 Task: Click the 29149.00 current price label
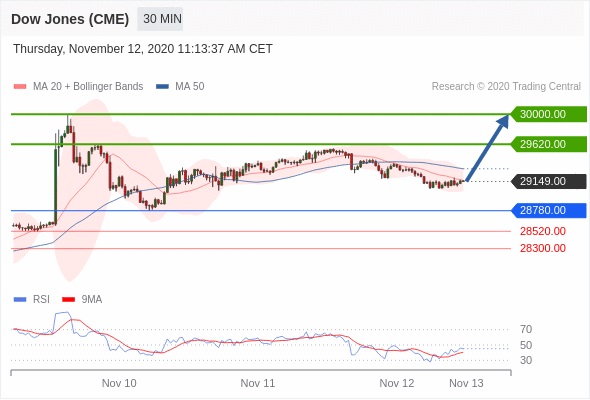(x=549, y=181)
